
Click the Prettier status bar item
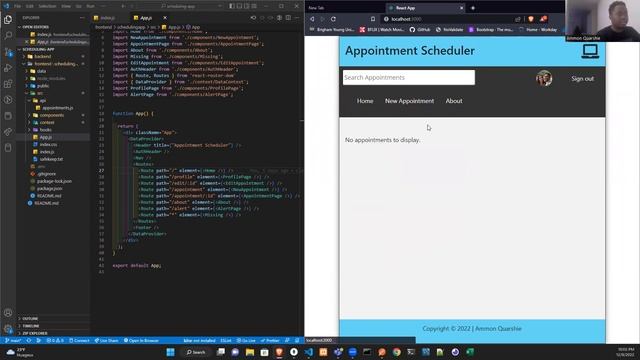coord(270,340)
